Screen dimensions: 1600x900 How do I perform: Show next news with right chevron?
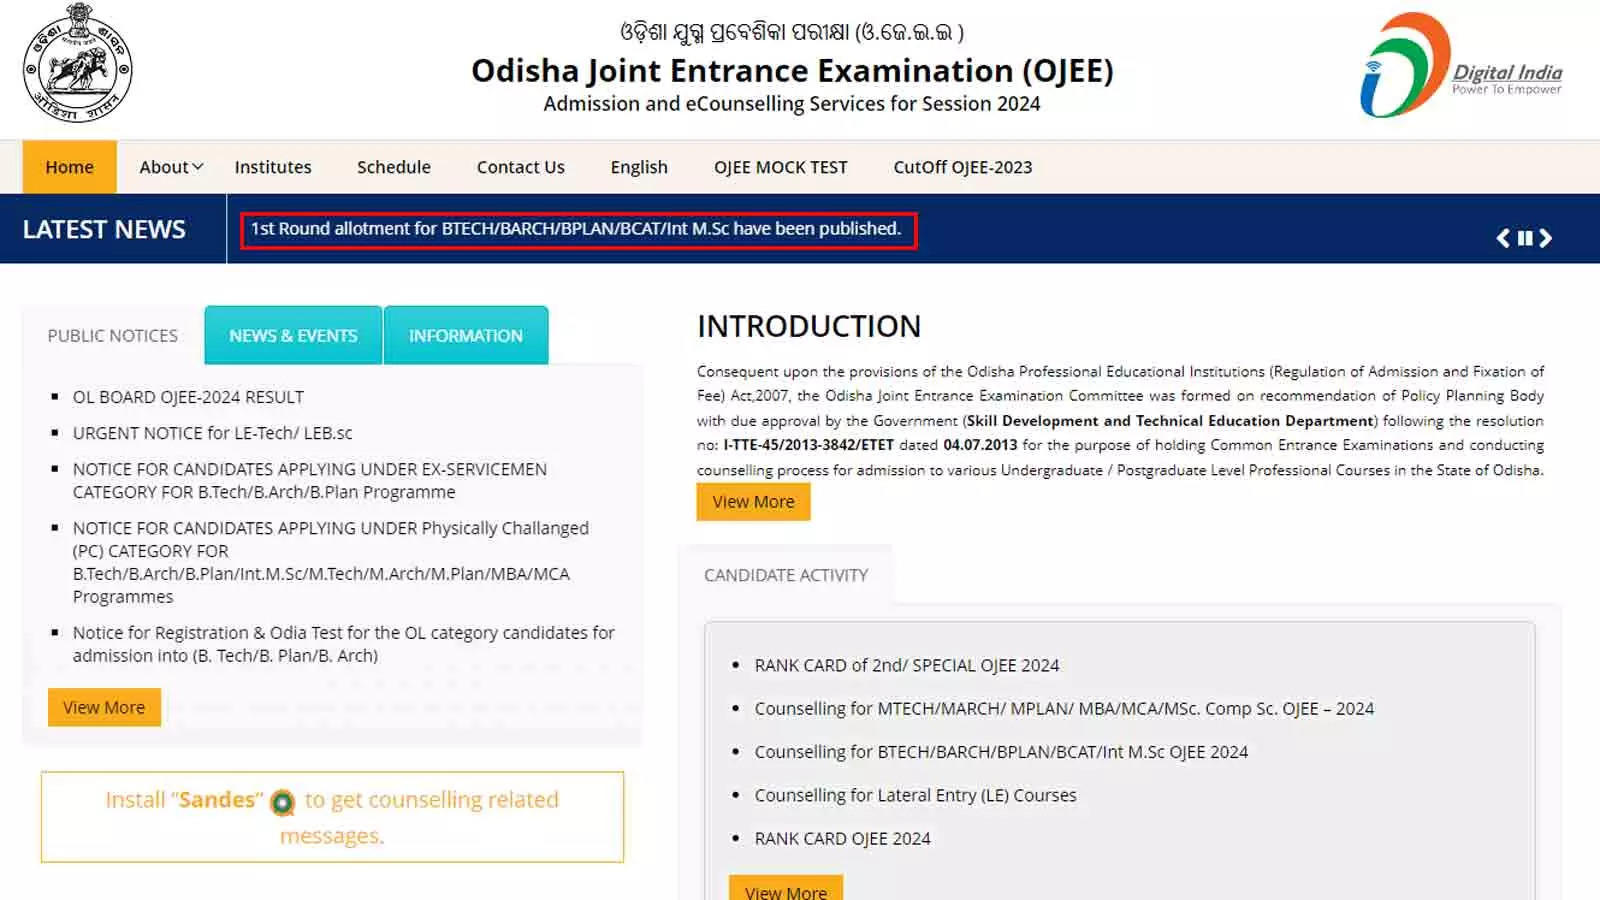(1546, 238)
